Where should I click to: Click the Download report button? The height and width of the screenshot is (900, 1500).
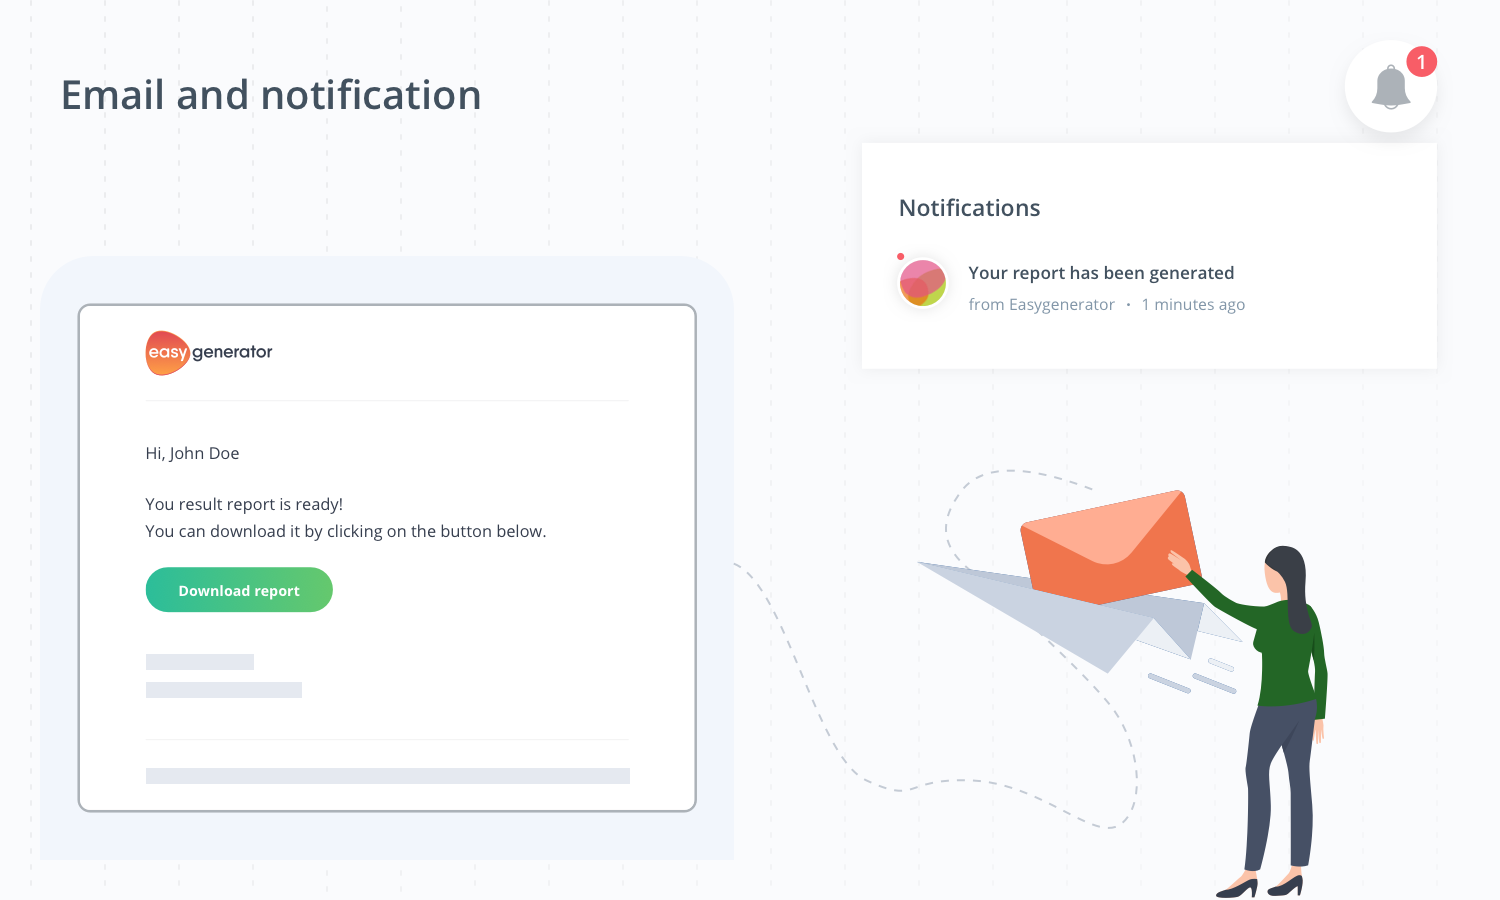tap(239, 590)
